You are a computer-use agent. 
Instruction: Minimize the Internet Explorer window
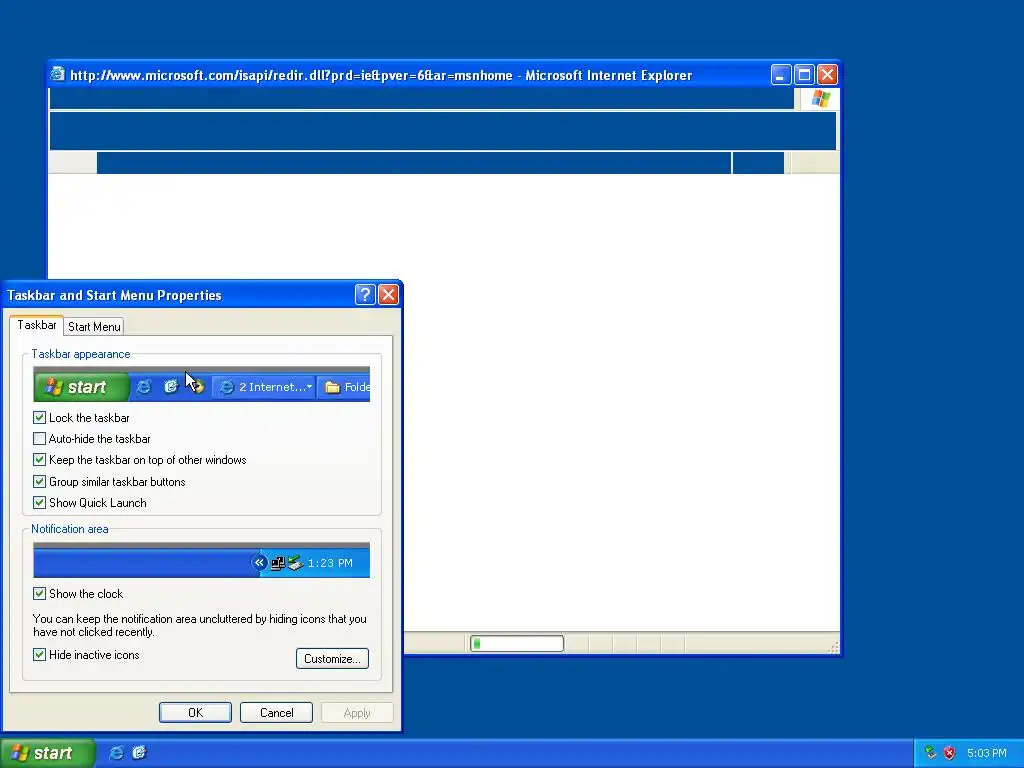tap(780, 74)
